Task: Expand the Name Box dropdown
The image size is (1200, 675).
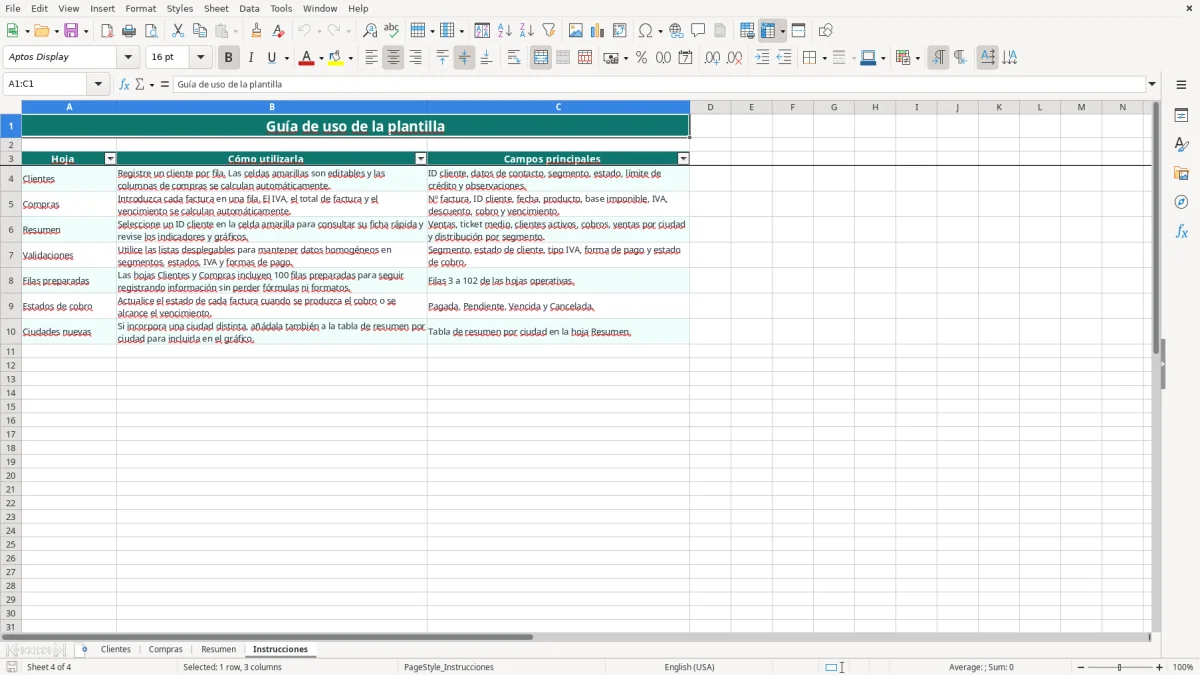Action: tap(98, 85)
